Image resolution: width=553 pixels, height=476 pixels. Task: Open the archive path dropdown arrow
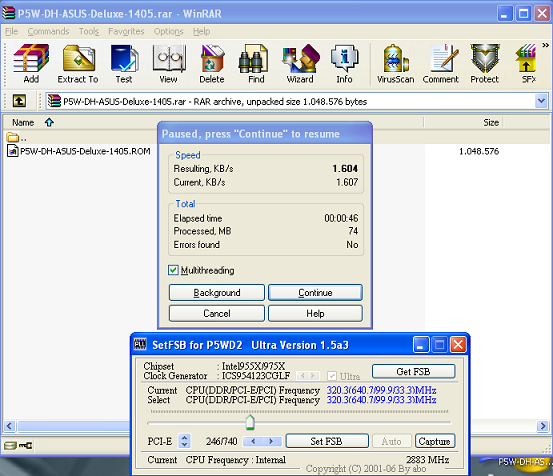pyautogui.click(x=541, y=101)
